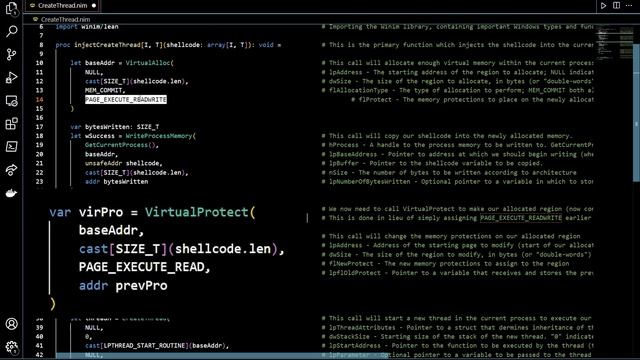
Task: Open the Accounts menu
Action: (x=11, y=324)
